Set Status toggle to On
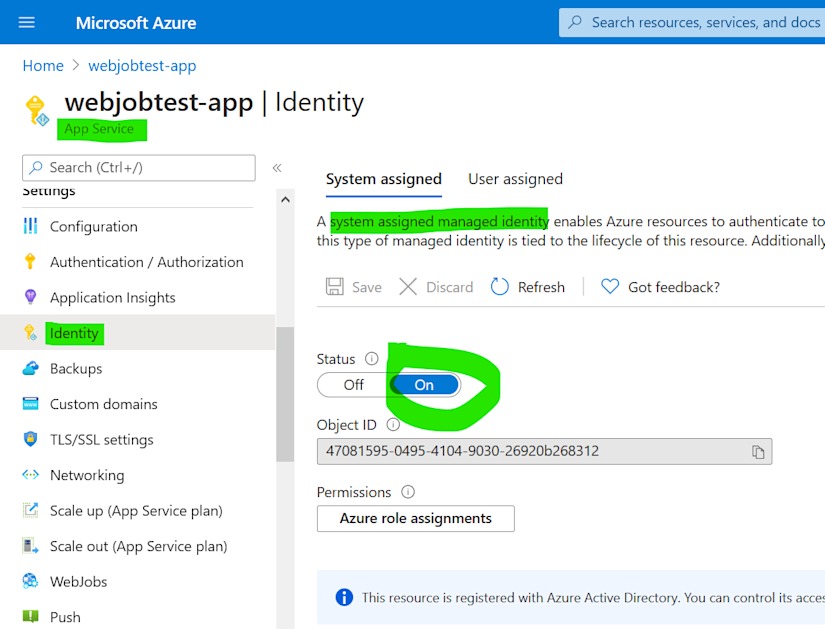The width and height of the screenshot is (825, 629). (x=424, y=385)
